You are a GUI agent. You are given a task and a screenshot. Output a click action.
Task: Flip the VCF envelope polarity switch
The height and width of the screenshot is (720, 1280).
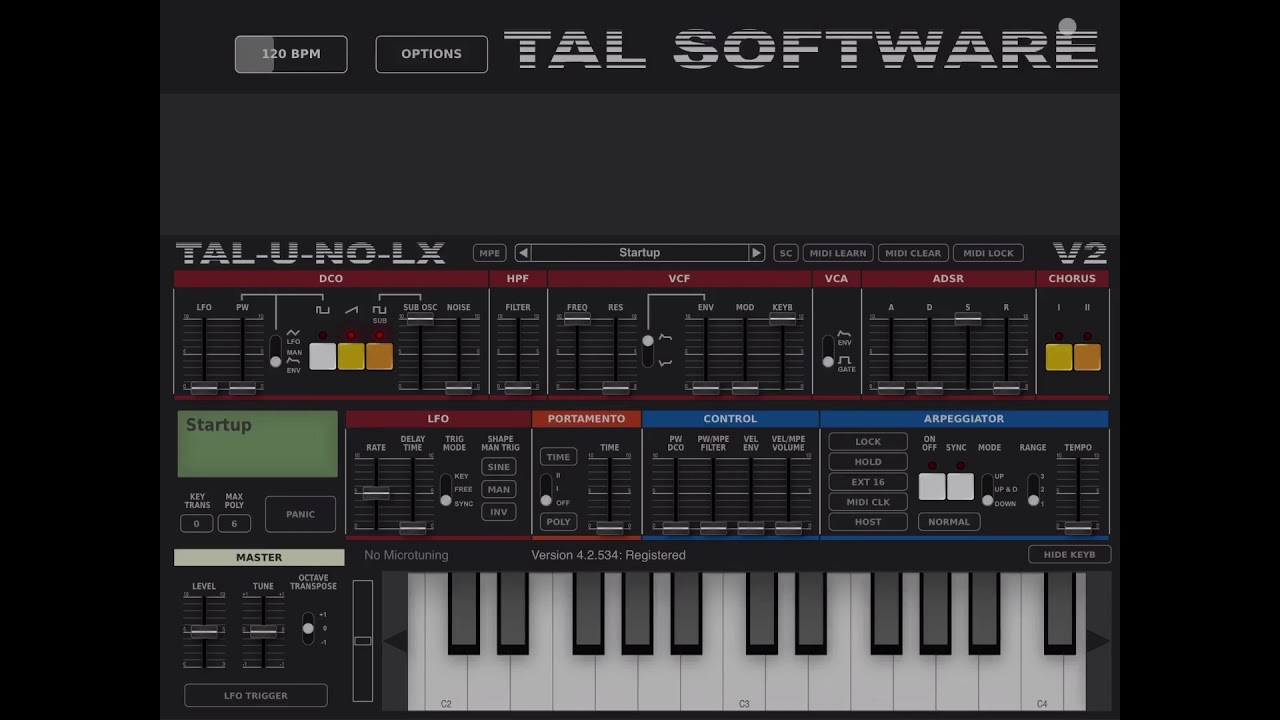coord(648,351)
